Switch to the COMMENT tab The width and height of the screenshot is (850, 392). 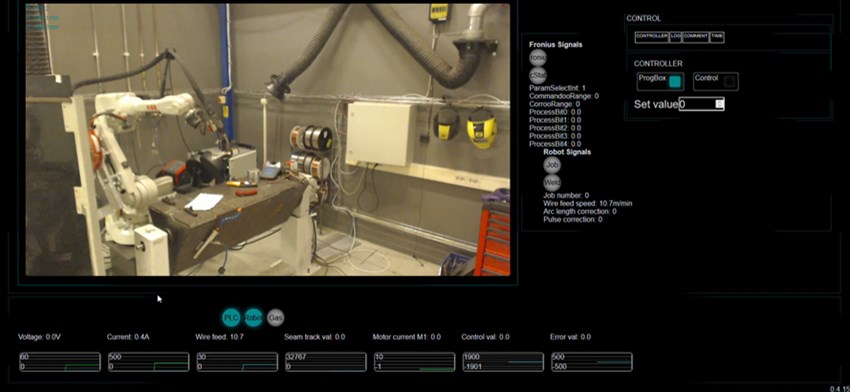[x=696, y=37]
